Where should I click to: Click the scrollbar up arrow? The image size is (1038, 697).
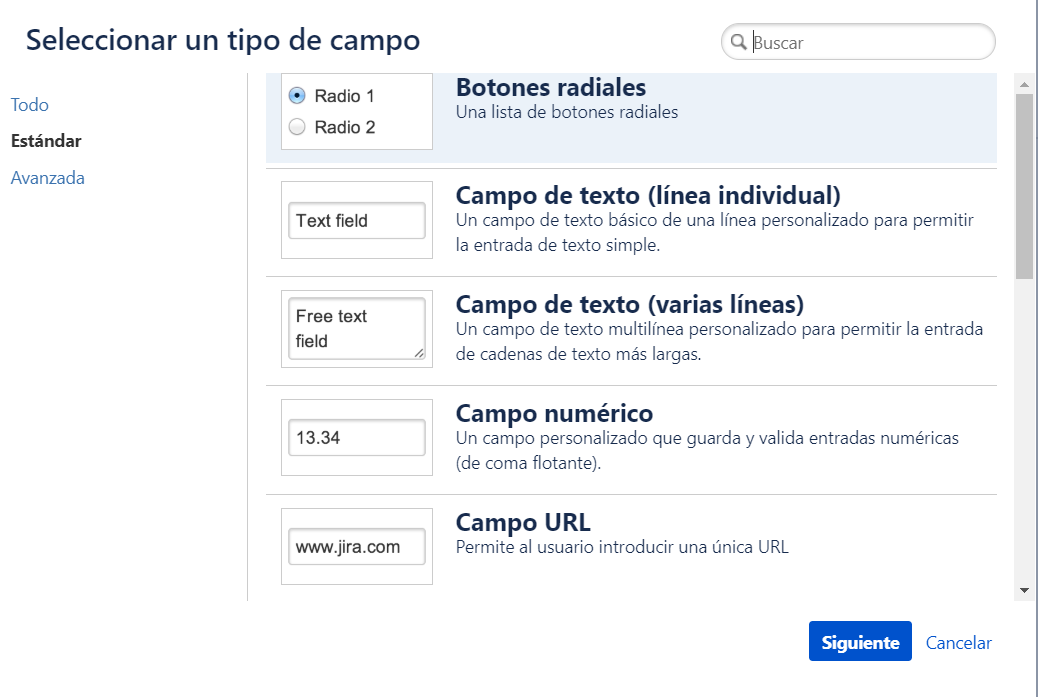click(x=1024, y=82)
